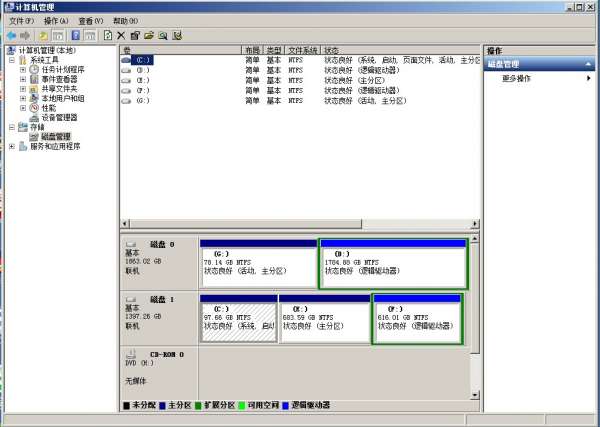Click the 设备管理器 icon in tree
Screen dimensions: 600x427
coord(34,117)
